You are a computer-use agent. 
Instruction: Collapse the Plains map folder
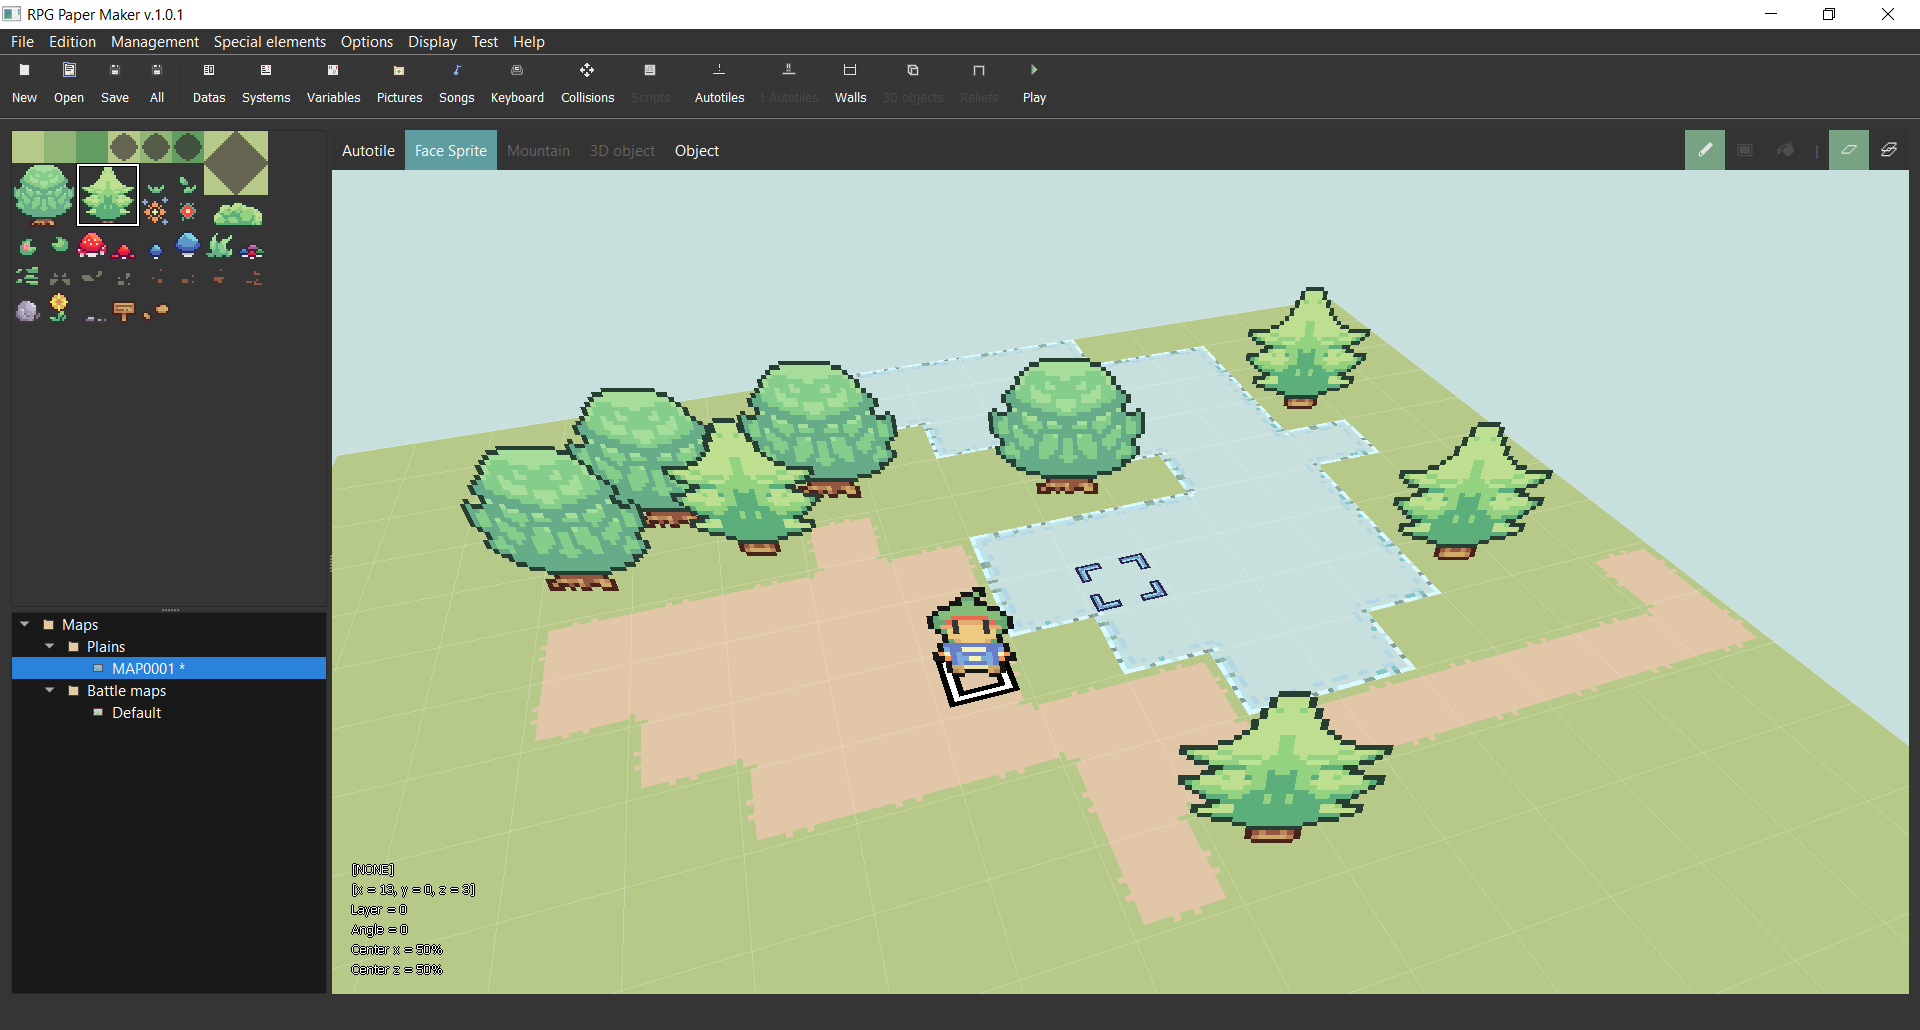[49, 646]
